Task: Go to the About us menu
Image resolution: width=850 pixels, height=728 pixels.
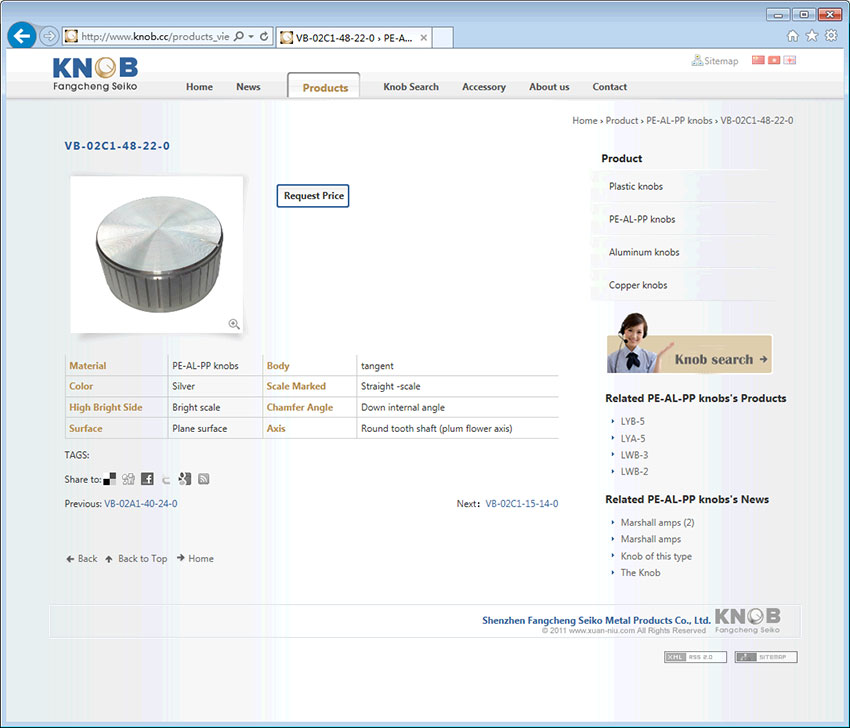Action: tap(549, 87)
